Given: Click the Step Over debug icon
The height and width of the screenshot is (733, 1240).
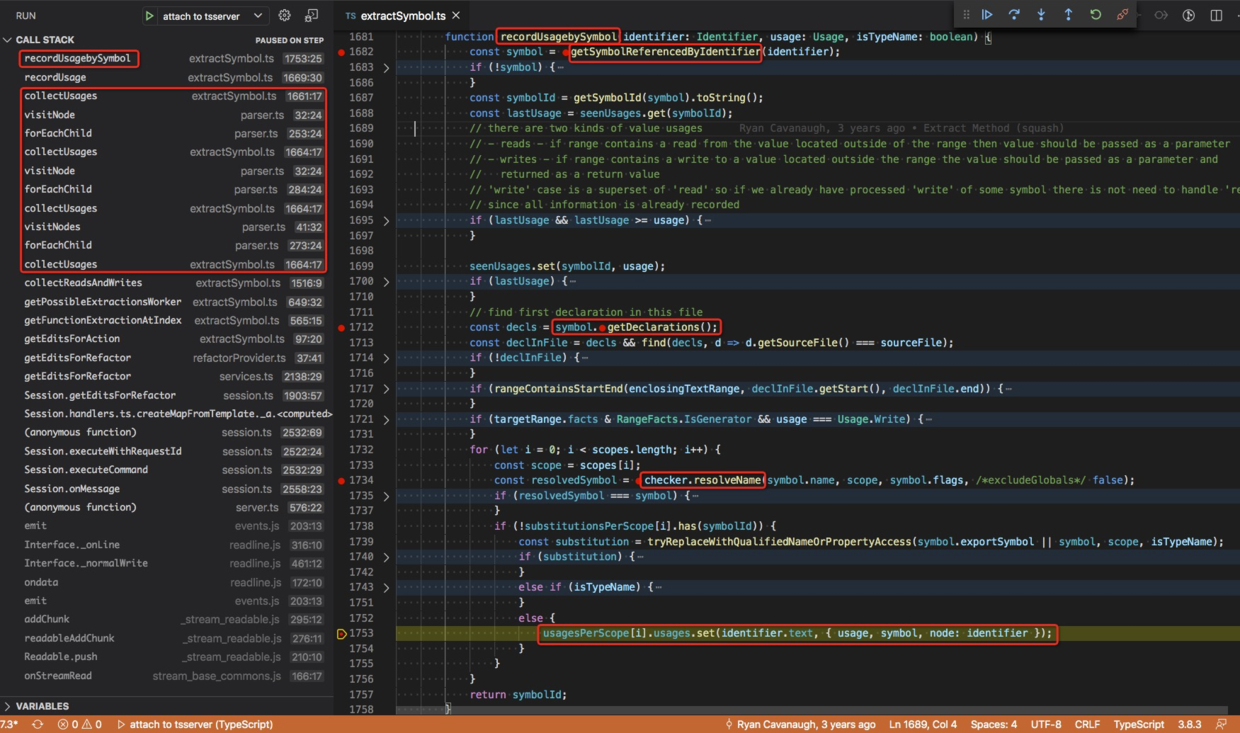Looking at the screenshot, I should [x=1014, y=14].
